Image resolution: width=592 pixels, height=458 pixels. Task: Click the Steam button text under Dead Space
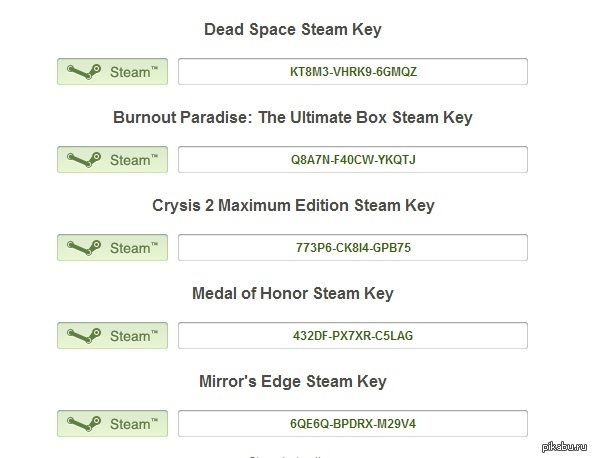click(x=134, y=72)
